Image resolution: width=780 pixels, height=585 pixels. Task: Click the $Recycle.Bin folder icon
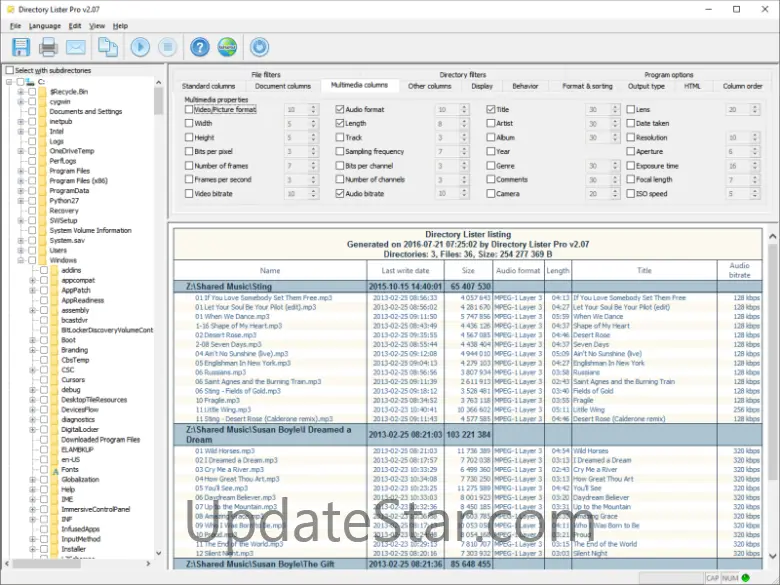coord(42,92)
